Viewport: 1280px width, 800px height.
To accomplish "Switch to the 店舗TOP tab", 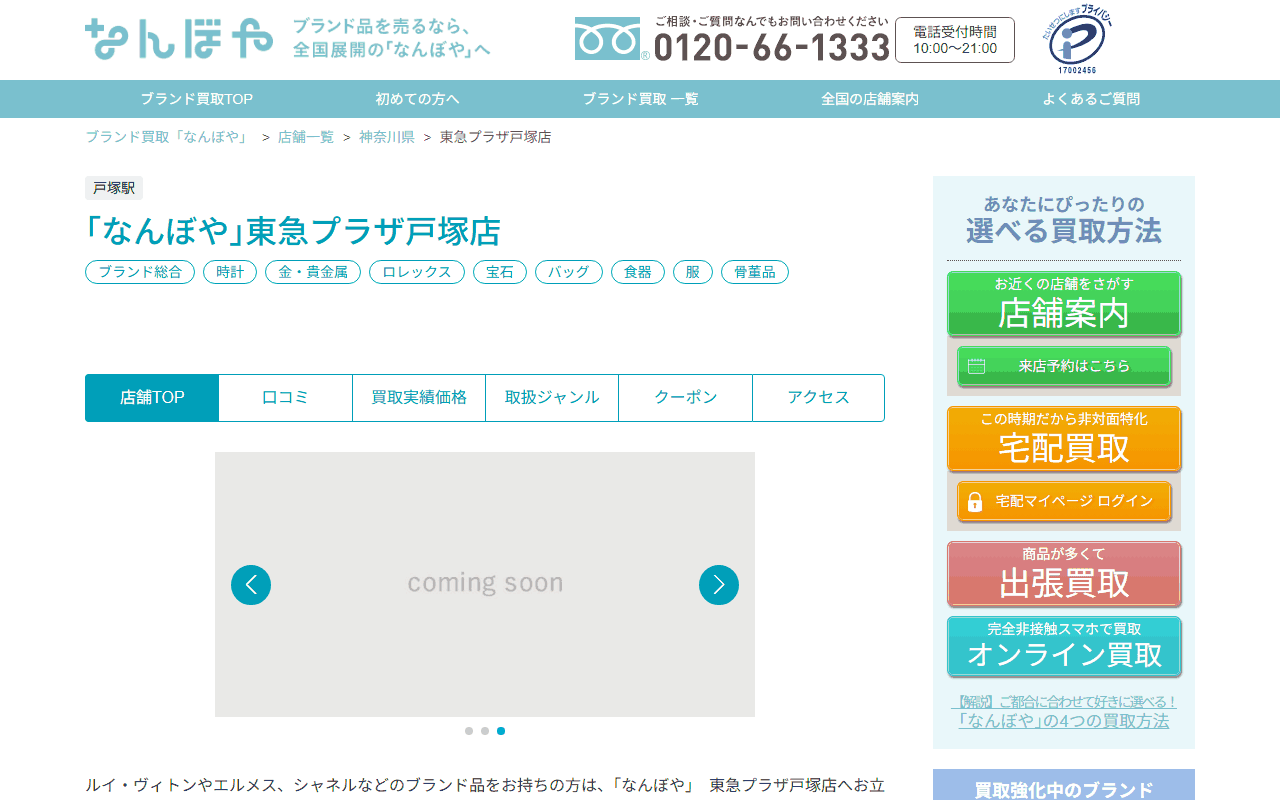I will click(152, 398).
